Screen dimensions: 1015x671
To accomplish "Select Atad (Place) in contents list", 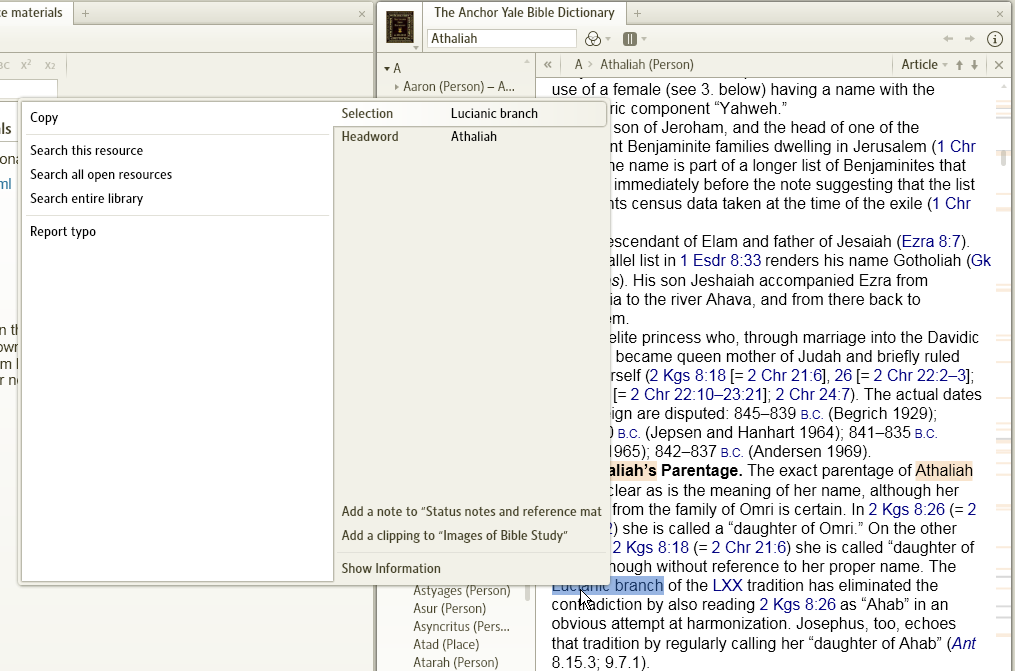I will pyautogui.click(x=446, y=644).
